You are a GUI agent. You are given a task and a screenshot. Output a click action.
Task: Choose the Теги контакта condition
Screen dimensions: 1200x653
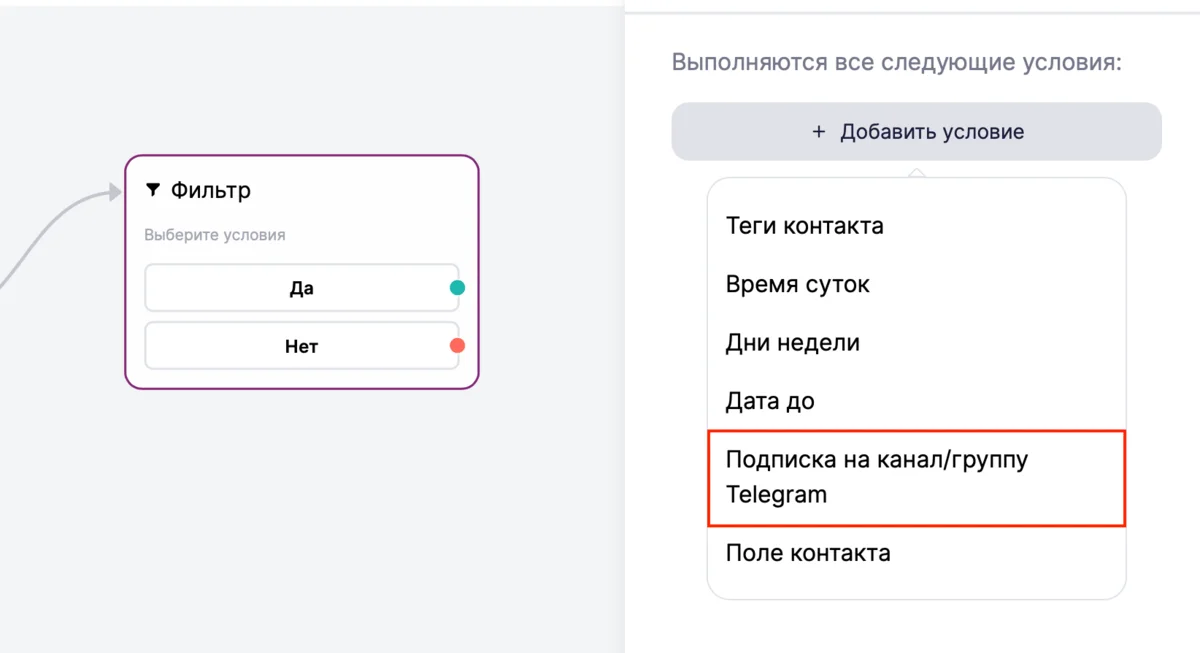click(x=804, y=226)
